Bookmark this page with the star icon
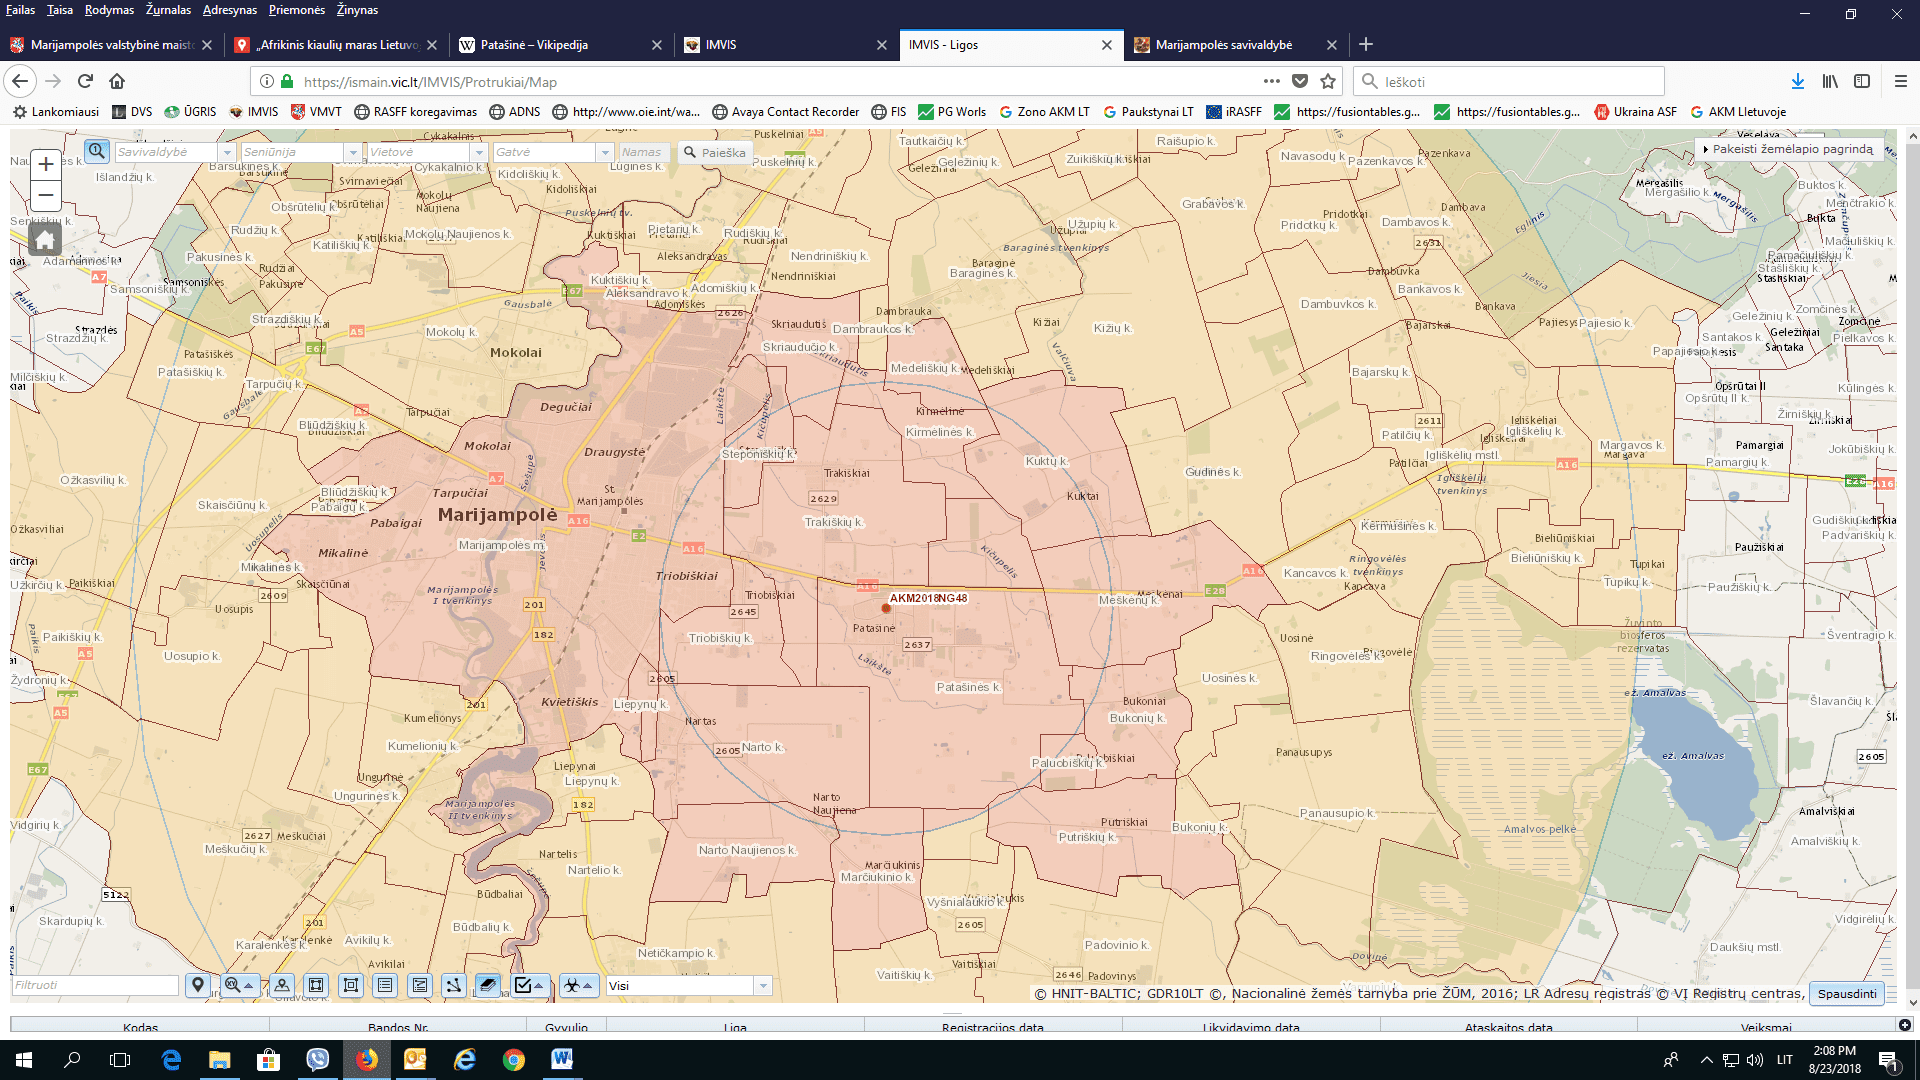The width and height of the screenshot is (1920, 1080). pos(1328,81)
